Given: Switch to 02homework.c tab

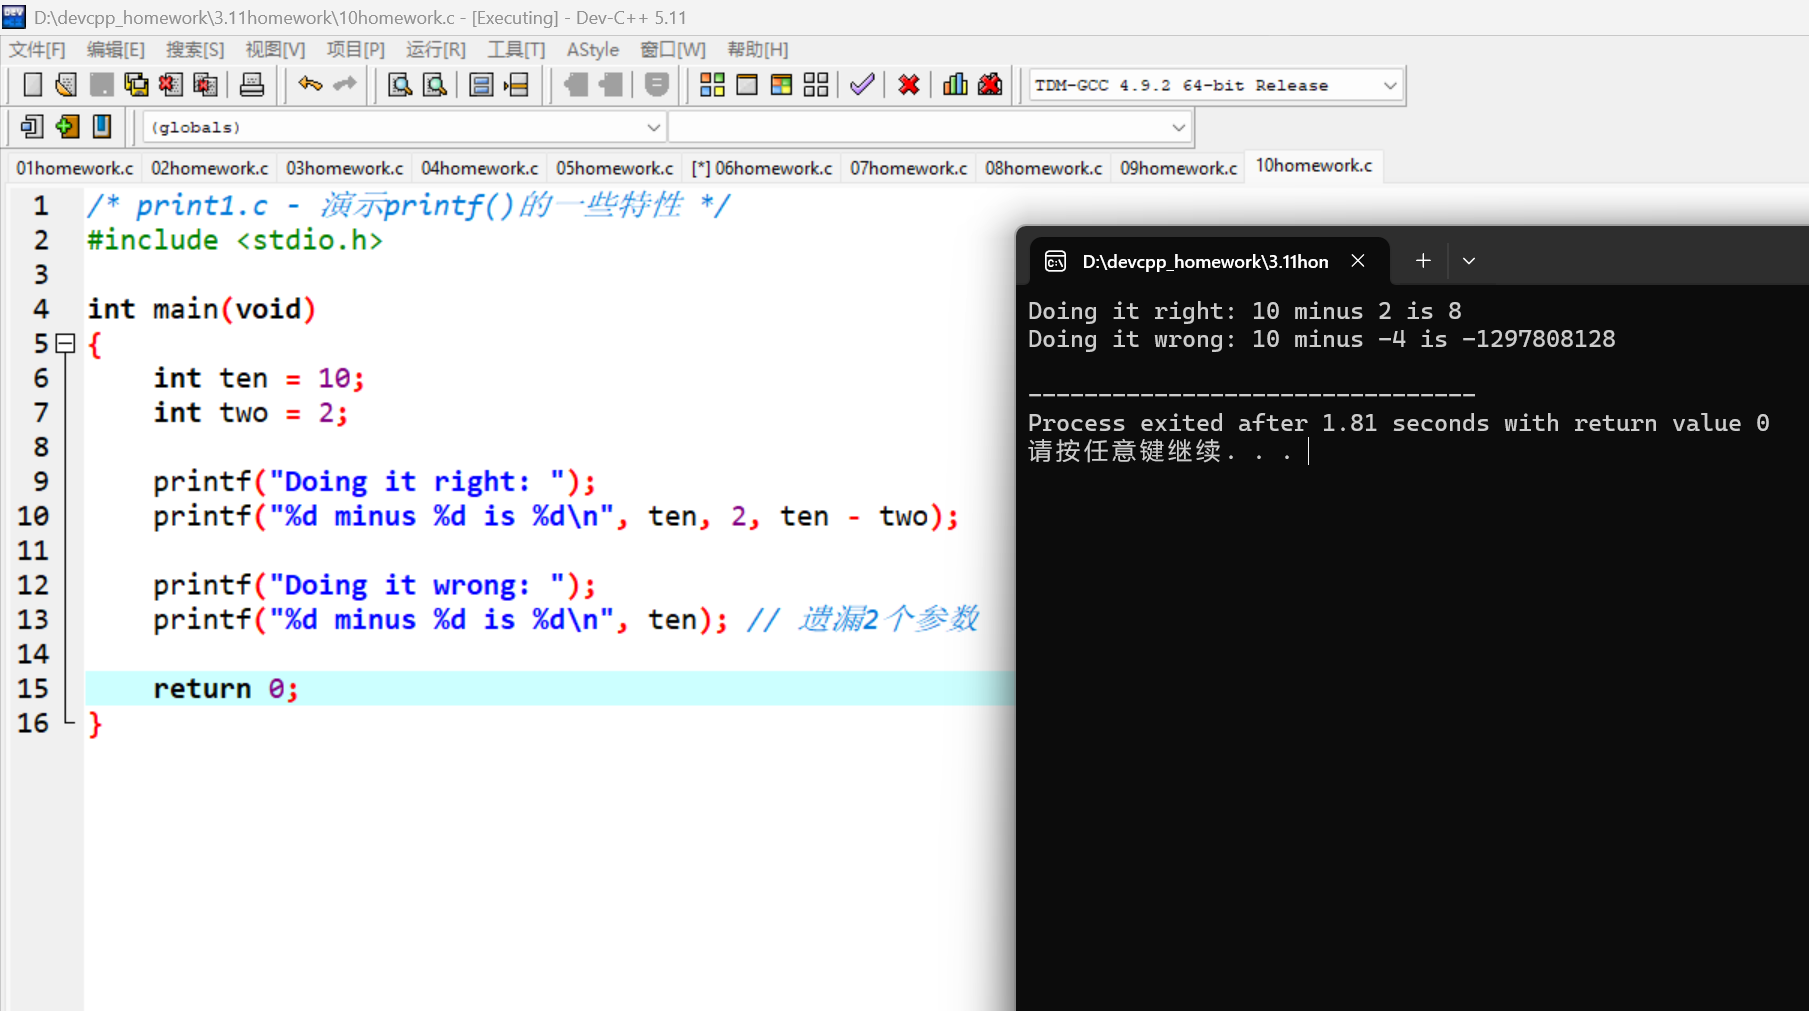Looking at the screenshot, I should [x=210, y=168].
